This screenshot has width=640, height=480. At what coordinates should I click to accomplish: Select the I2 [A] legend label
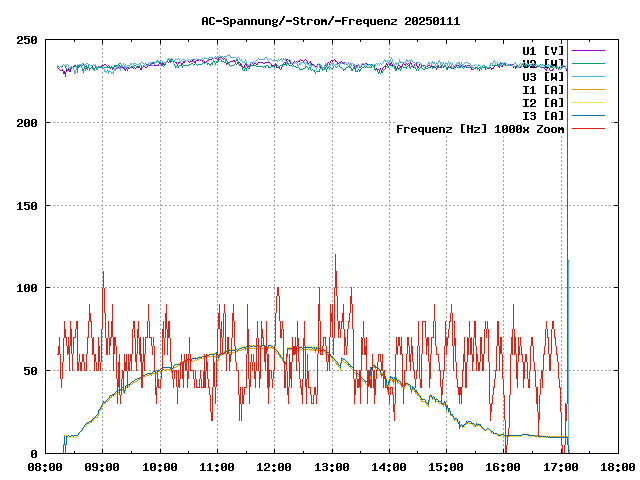(543, 102)
